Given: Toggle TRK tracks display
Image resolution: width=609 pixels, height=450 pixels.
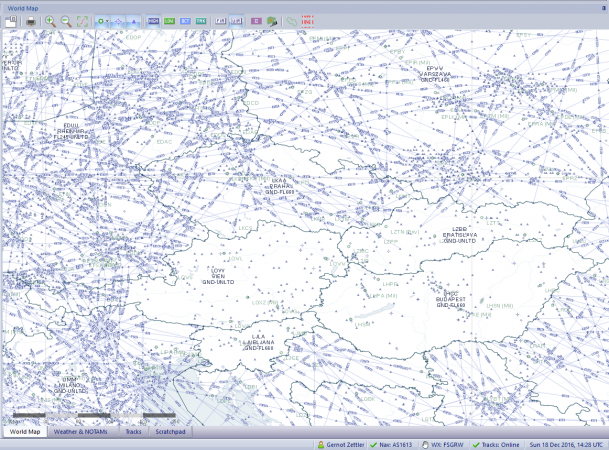Looking at the screenshot, I should (201, 20).
